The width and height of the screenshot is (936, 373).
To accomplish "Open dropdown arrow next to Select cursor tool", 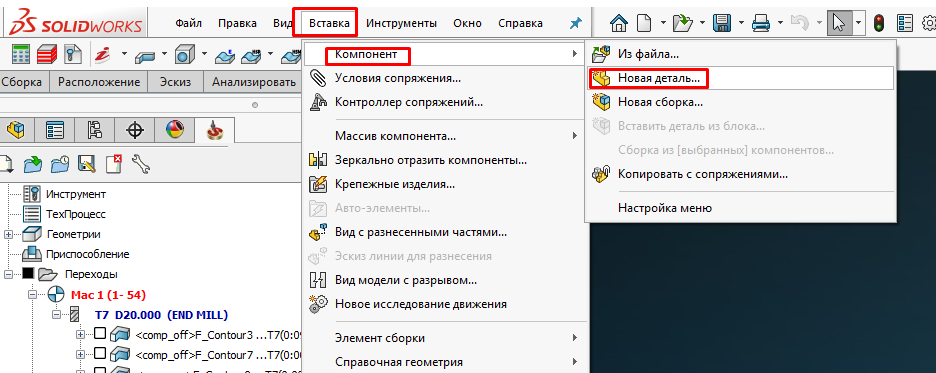I will click(858, 24).
